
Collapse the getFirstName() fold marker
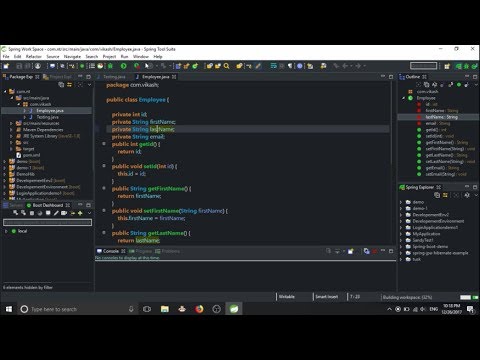104,188
